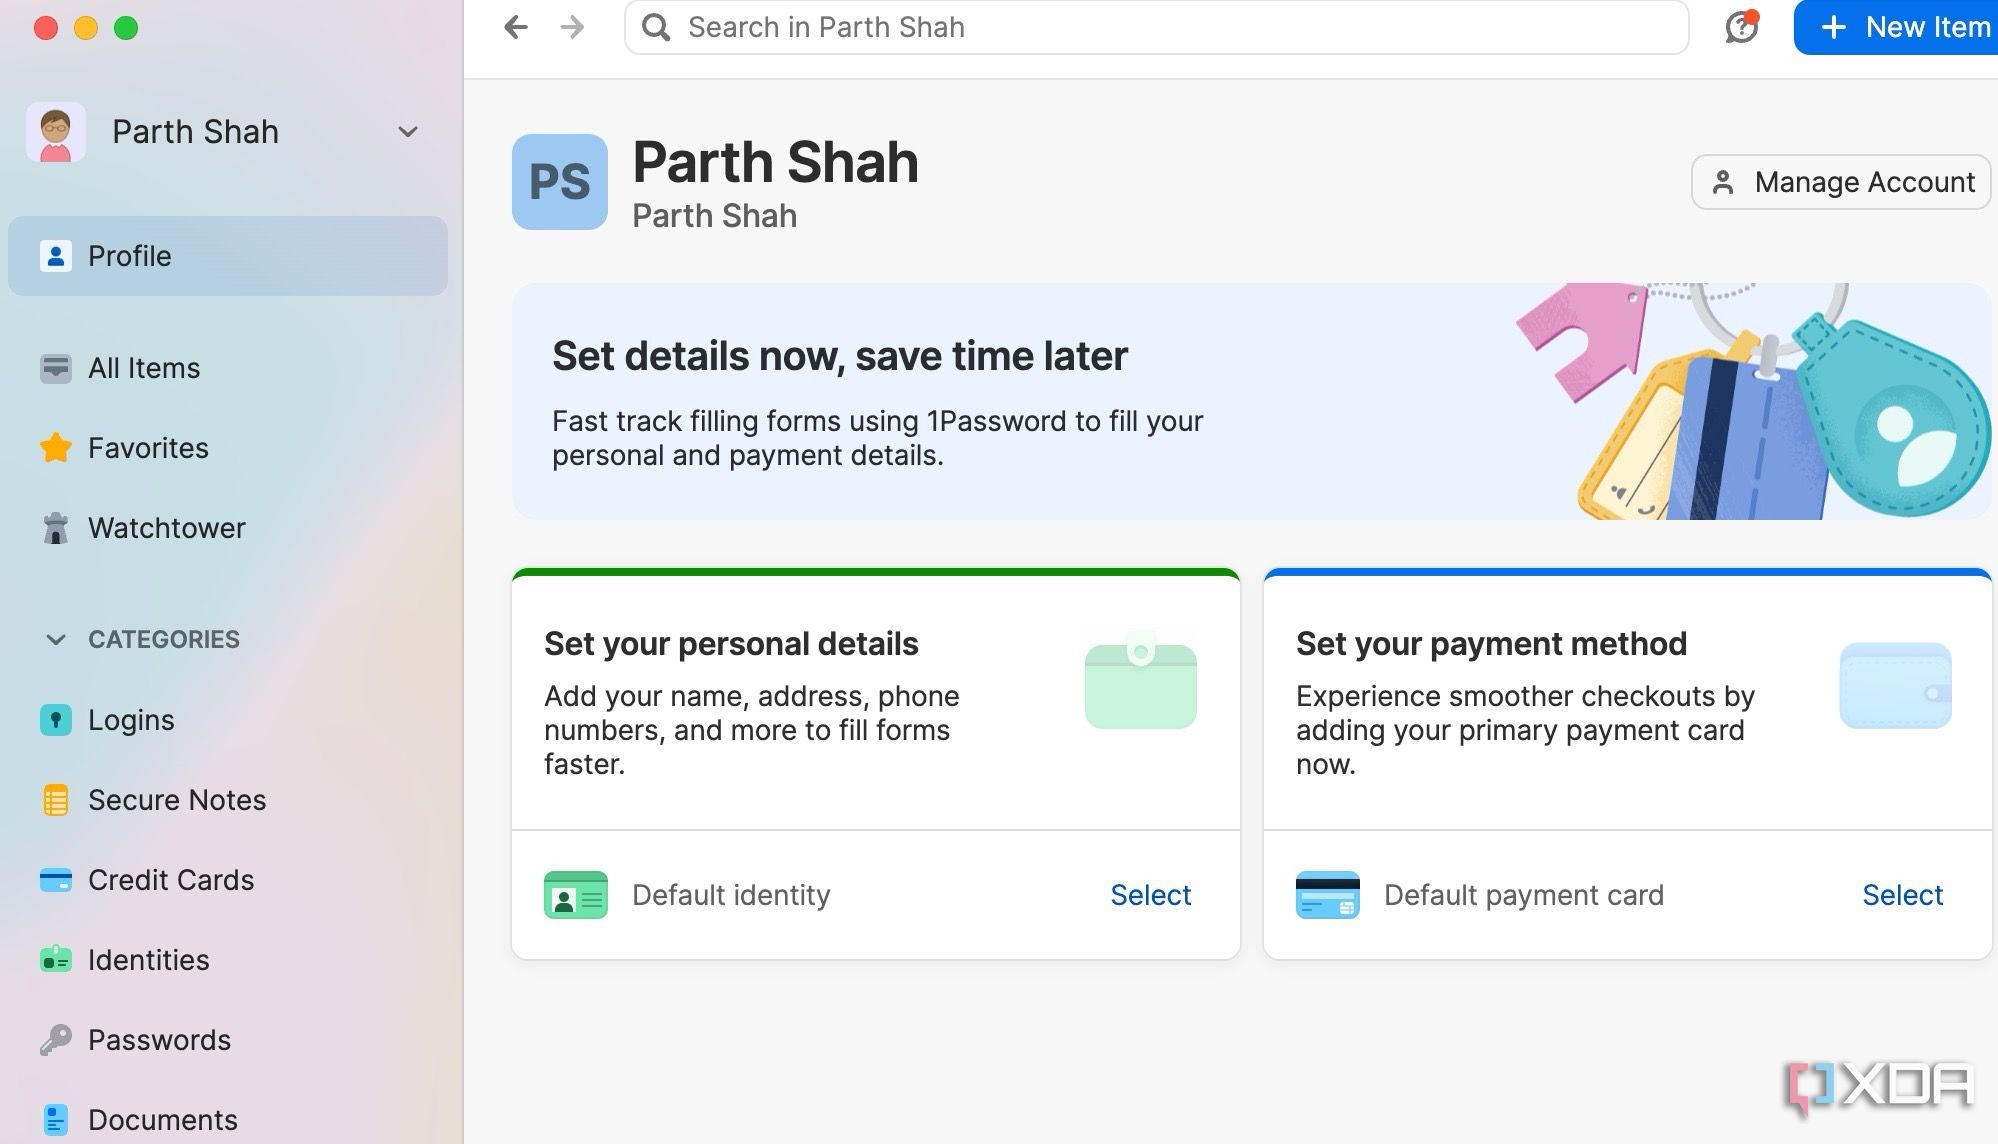Select the Profile sidebar item
The image size is (1998, 1144).
[228, 256]
